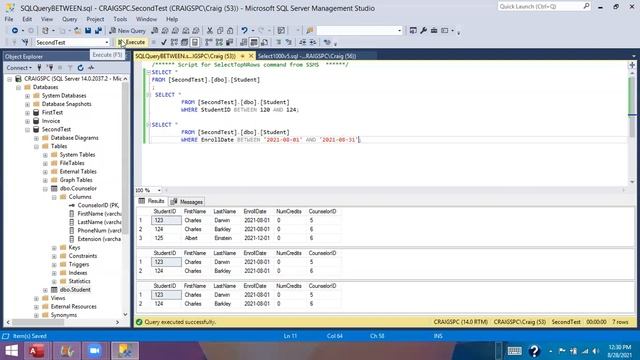Image resolution: width=640 pixels, height=360 pixels.
Task: Click the Cut scissors icon
Action: click(x=210, y=31)
